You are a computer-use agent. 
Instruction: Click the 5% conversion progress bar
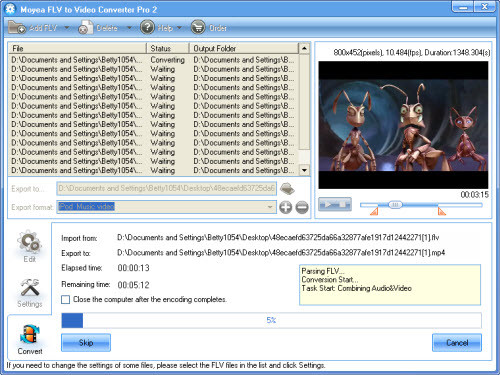(x=271, y=320)
